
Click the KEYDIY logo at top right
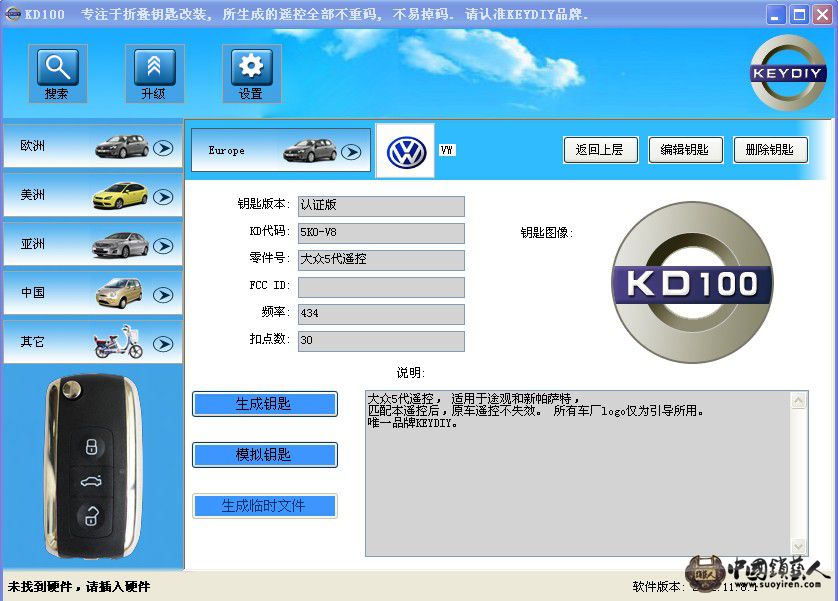point(788,73)
